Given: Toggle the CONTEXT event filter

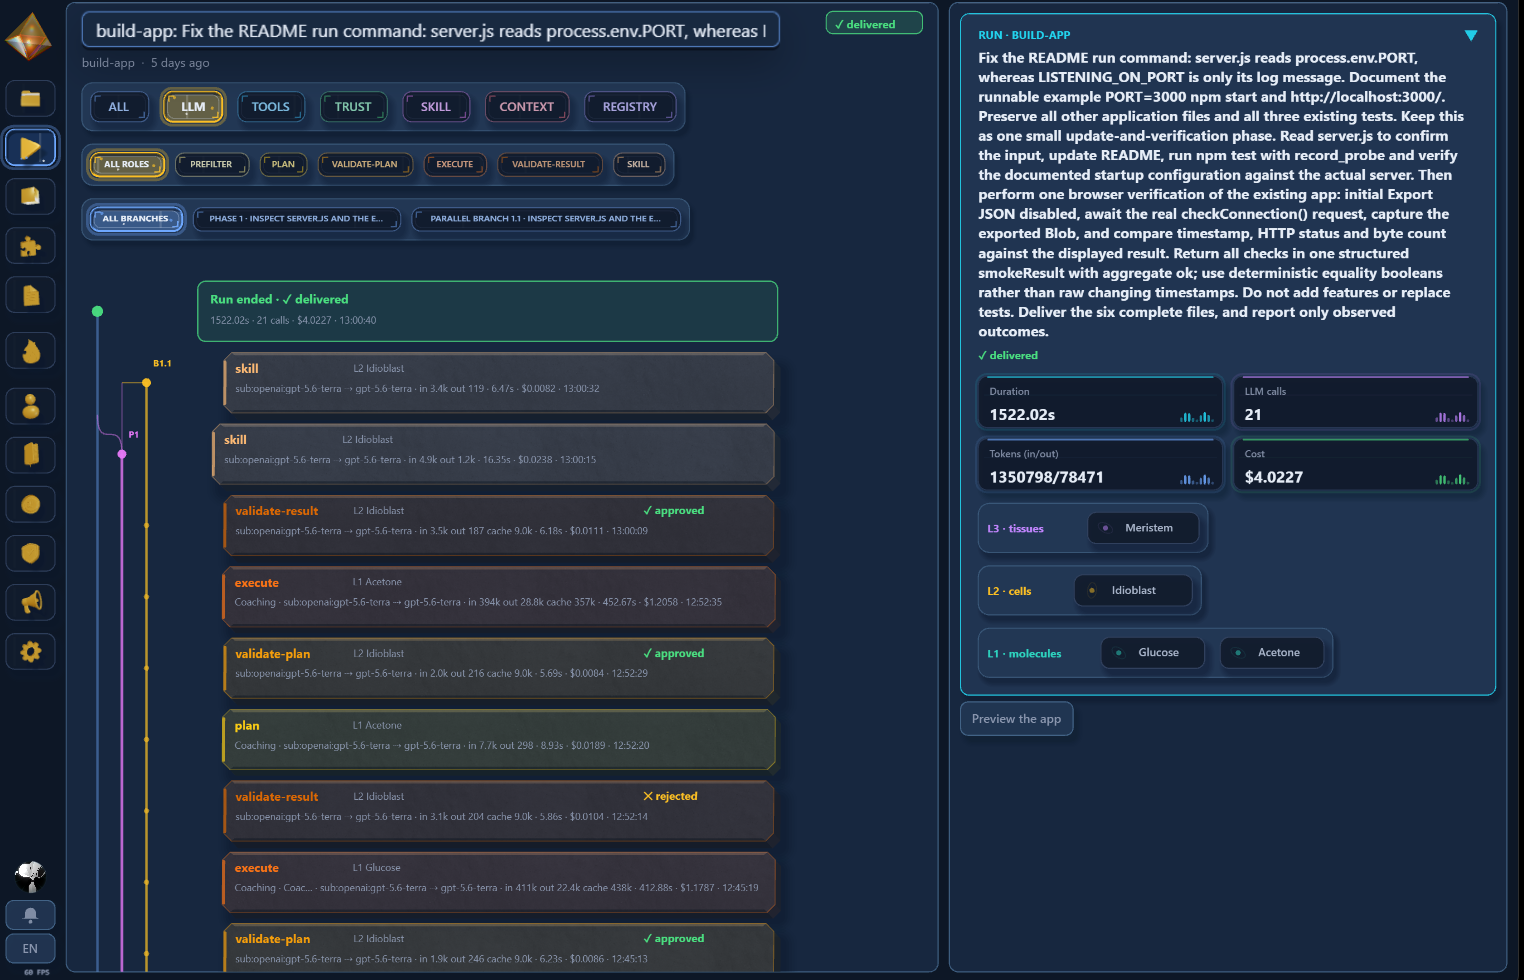Looking at the screenshot, I should pyautogui.click(x=527, y=107).
